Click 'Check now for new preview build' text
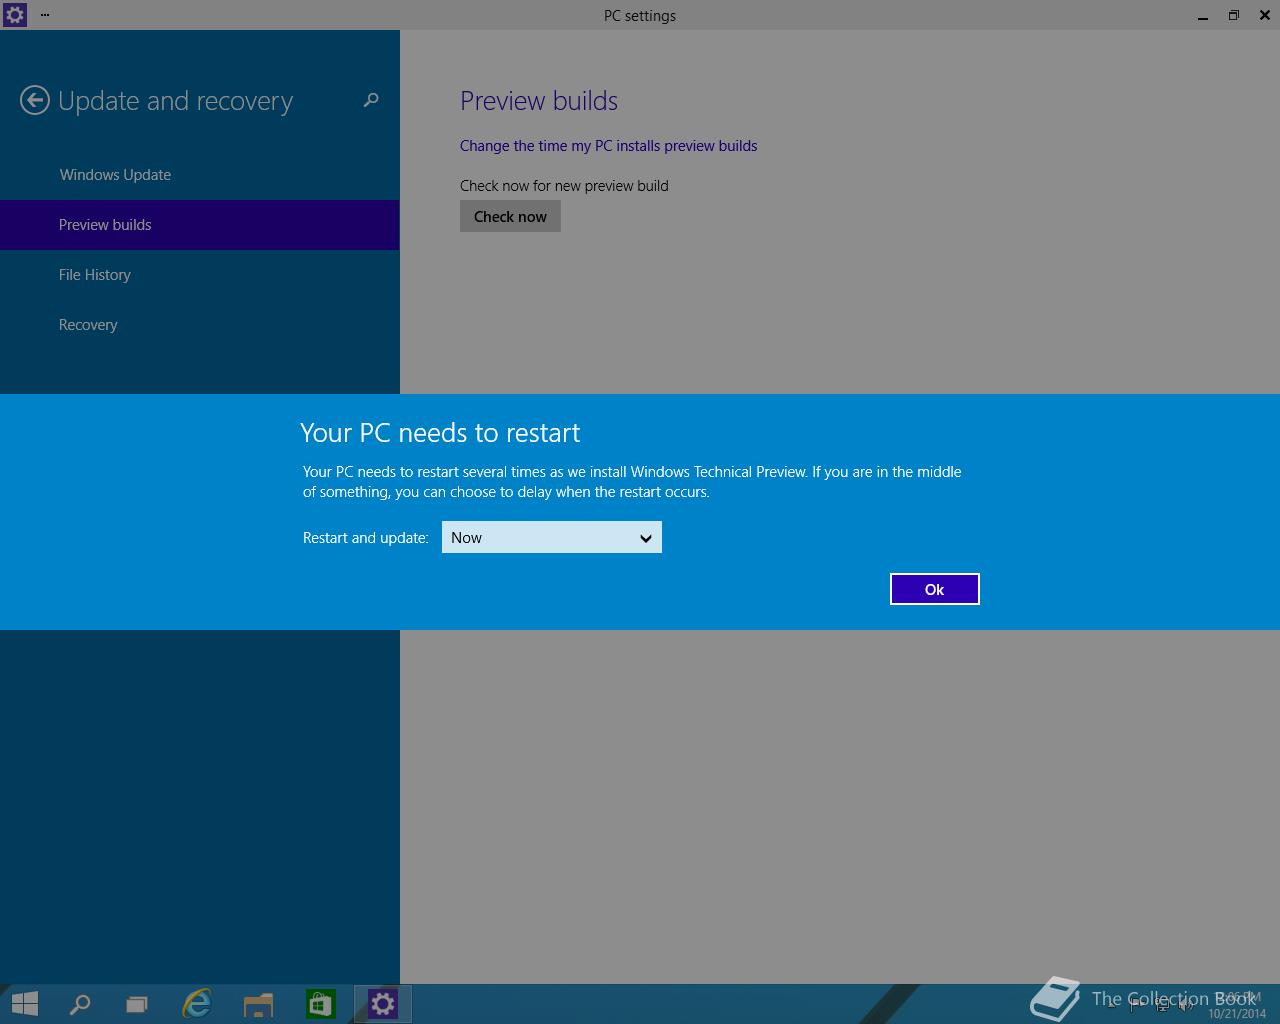Image resolution: width=1280 pixels, height=1024 pixels. click(564, 186)
